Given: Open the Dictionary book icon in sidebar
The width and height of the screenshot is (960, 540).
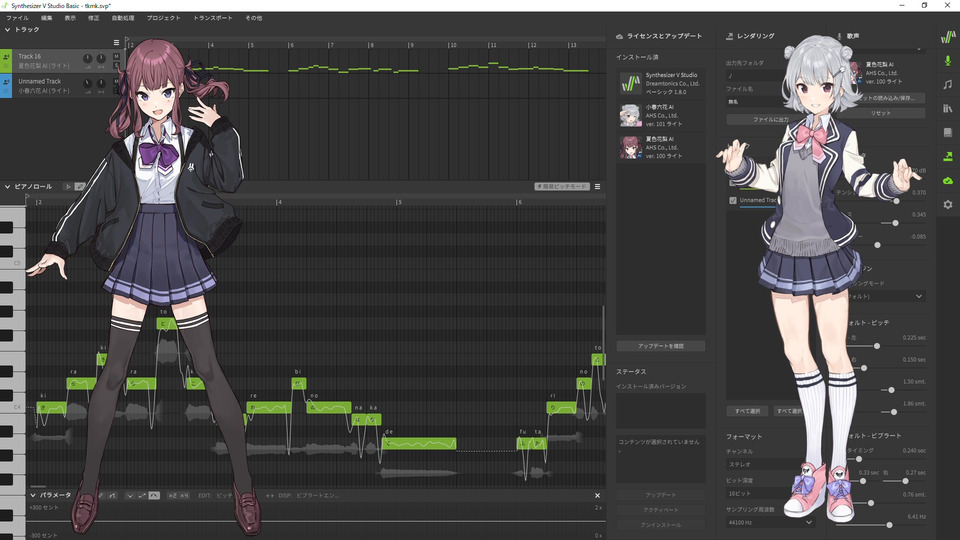Looking at the screenshot, I should click(948, 132).
